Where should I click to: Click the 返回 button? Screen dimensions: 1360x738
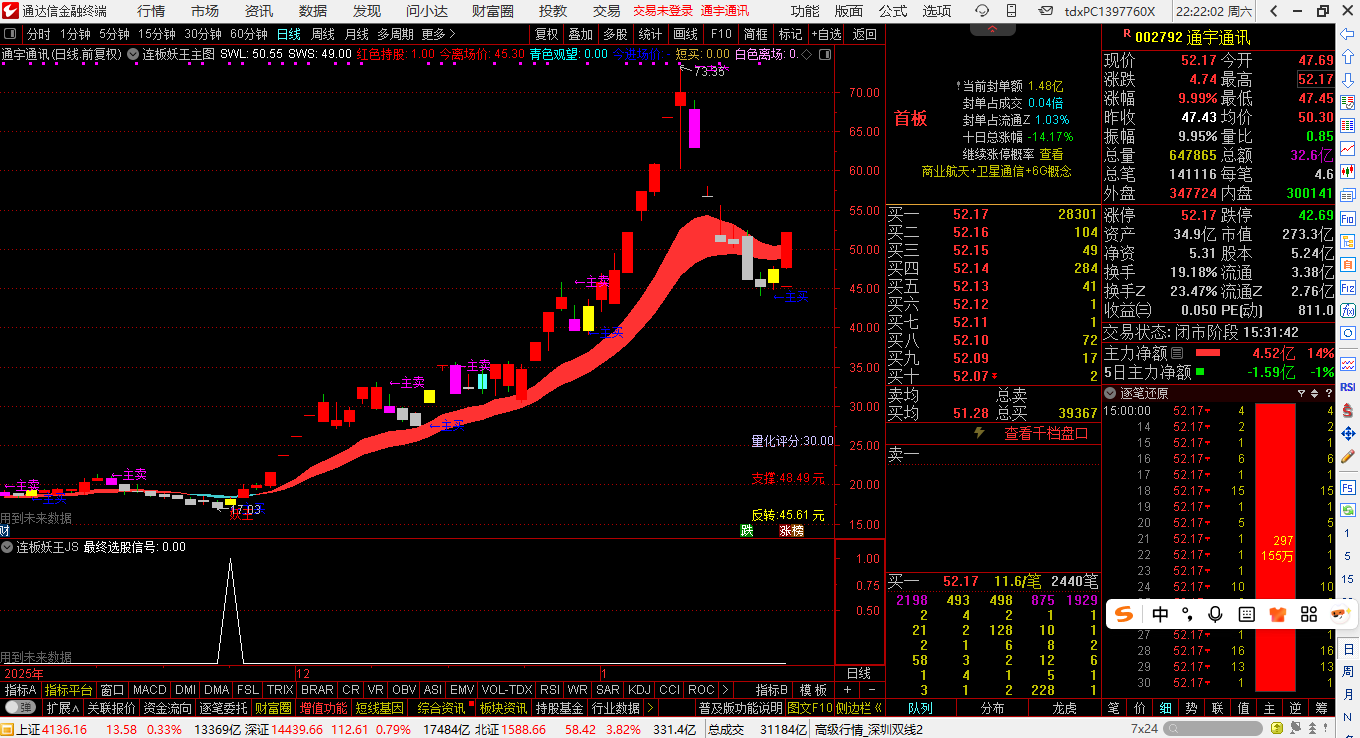click(x=865, y=34)
